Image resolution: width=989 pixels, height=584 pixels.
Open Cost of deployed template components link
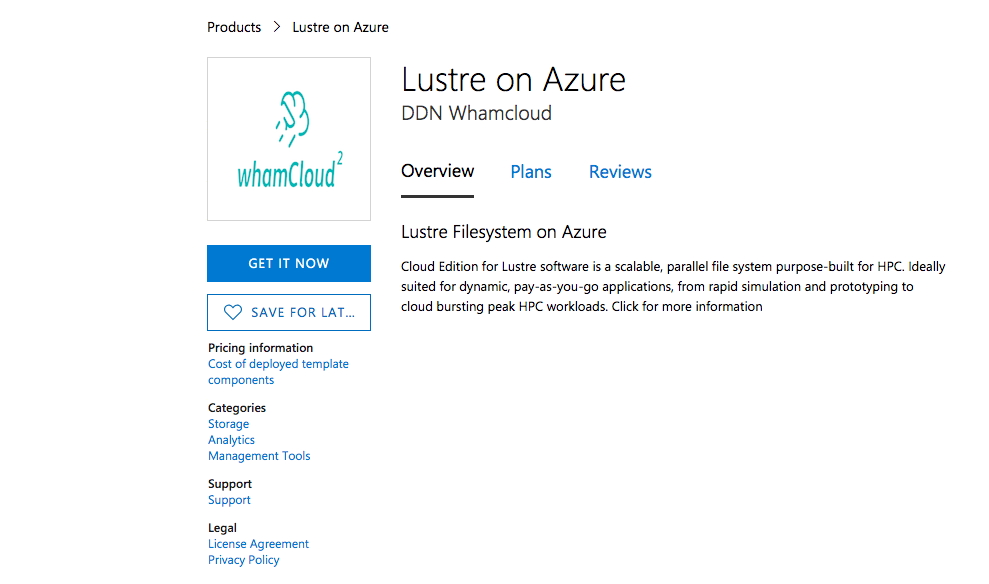point(278,372)
